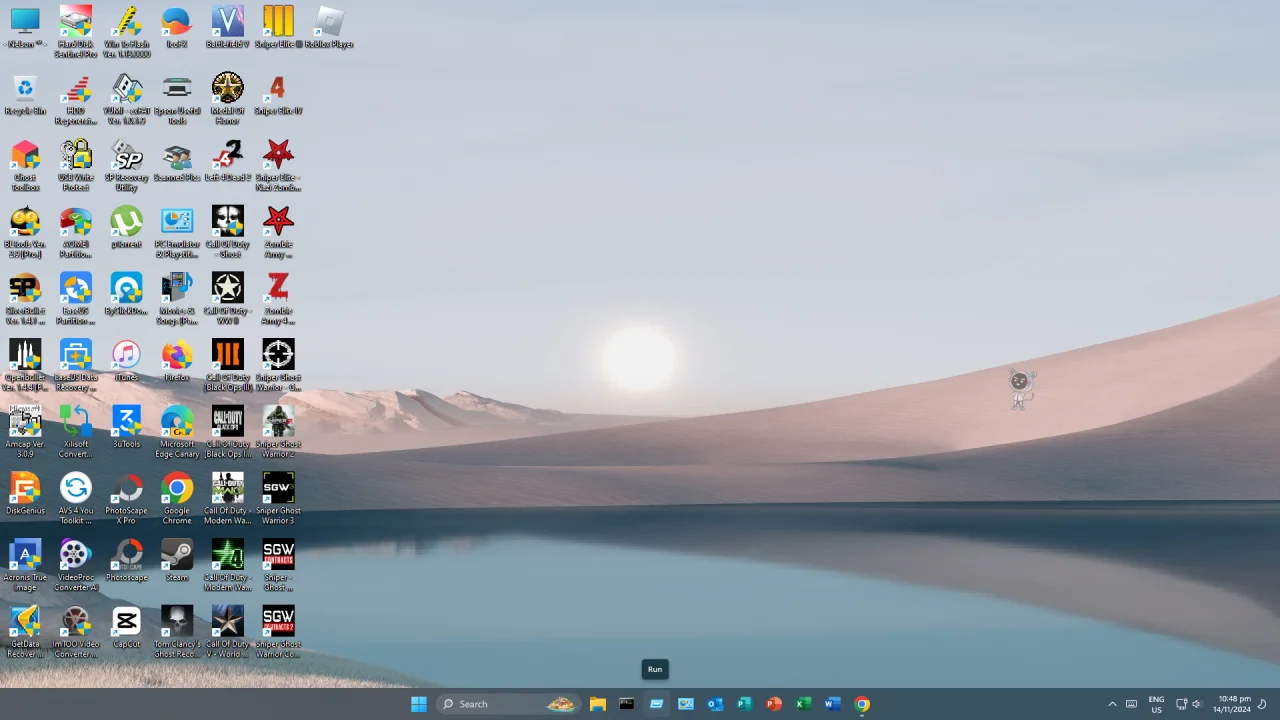
Task: Open File Explorer from the taskbar
Action: coord(598,704)
